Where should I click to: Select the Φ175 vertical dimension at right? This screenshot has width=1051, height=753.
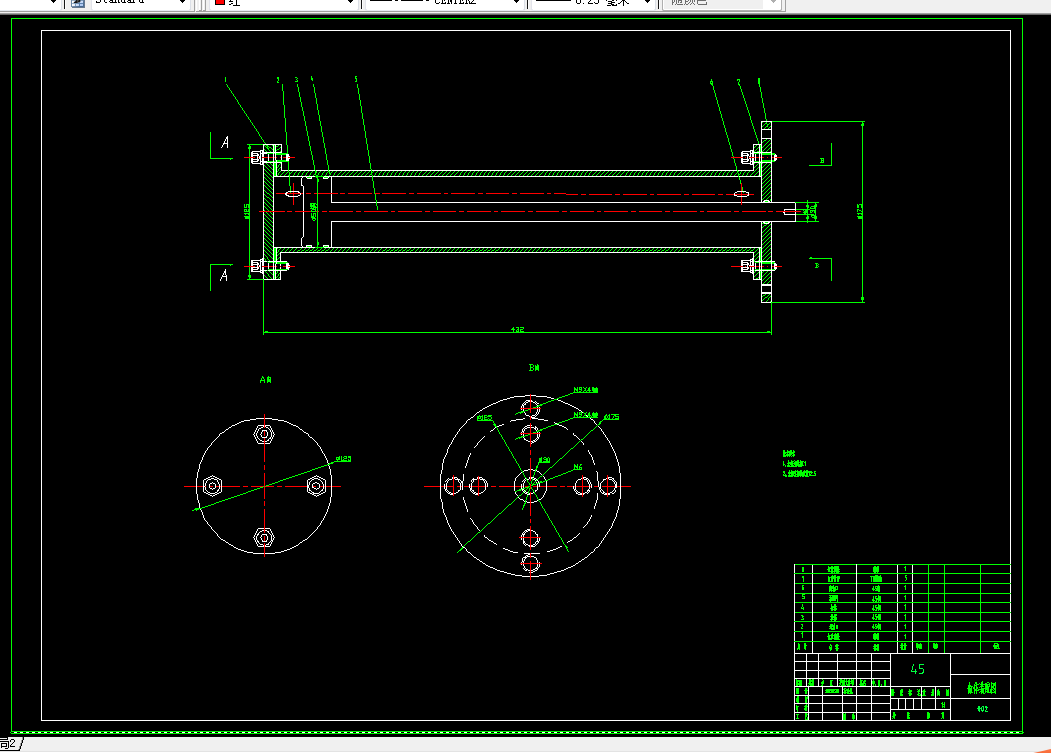(x=860, y=211)
